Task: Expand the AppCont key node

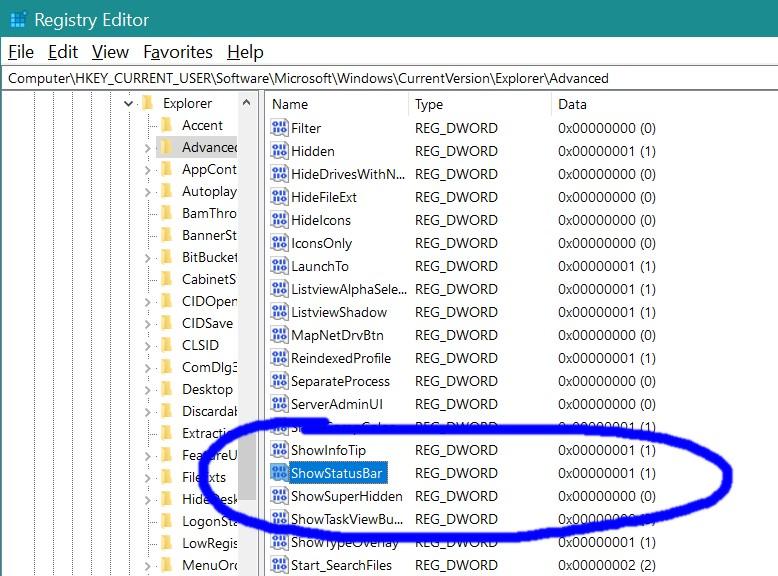Action: click(147, 170)
